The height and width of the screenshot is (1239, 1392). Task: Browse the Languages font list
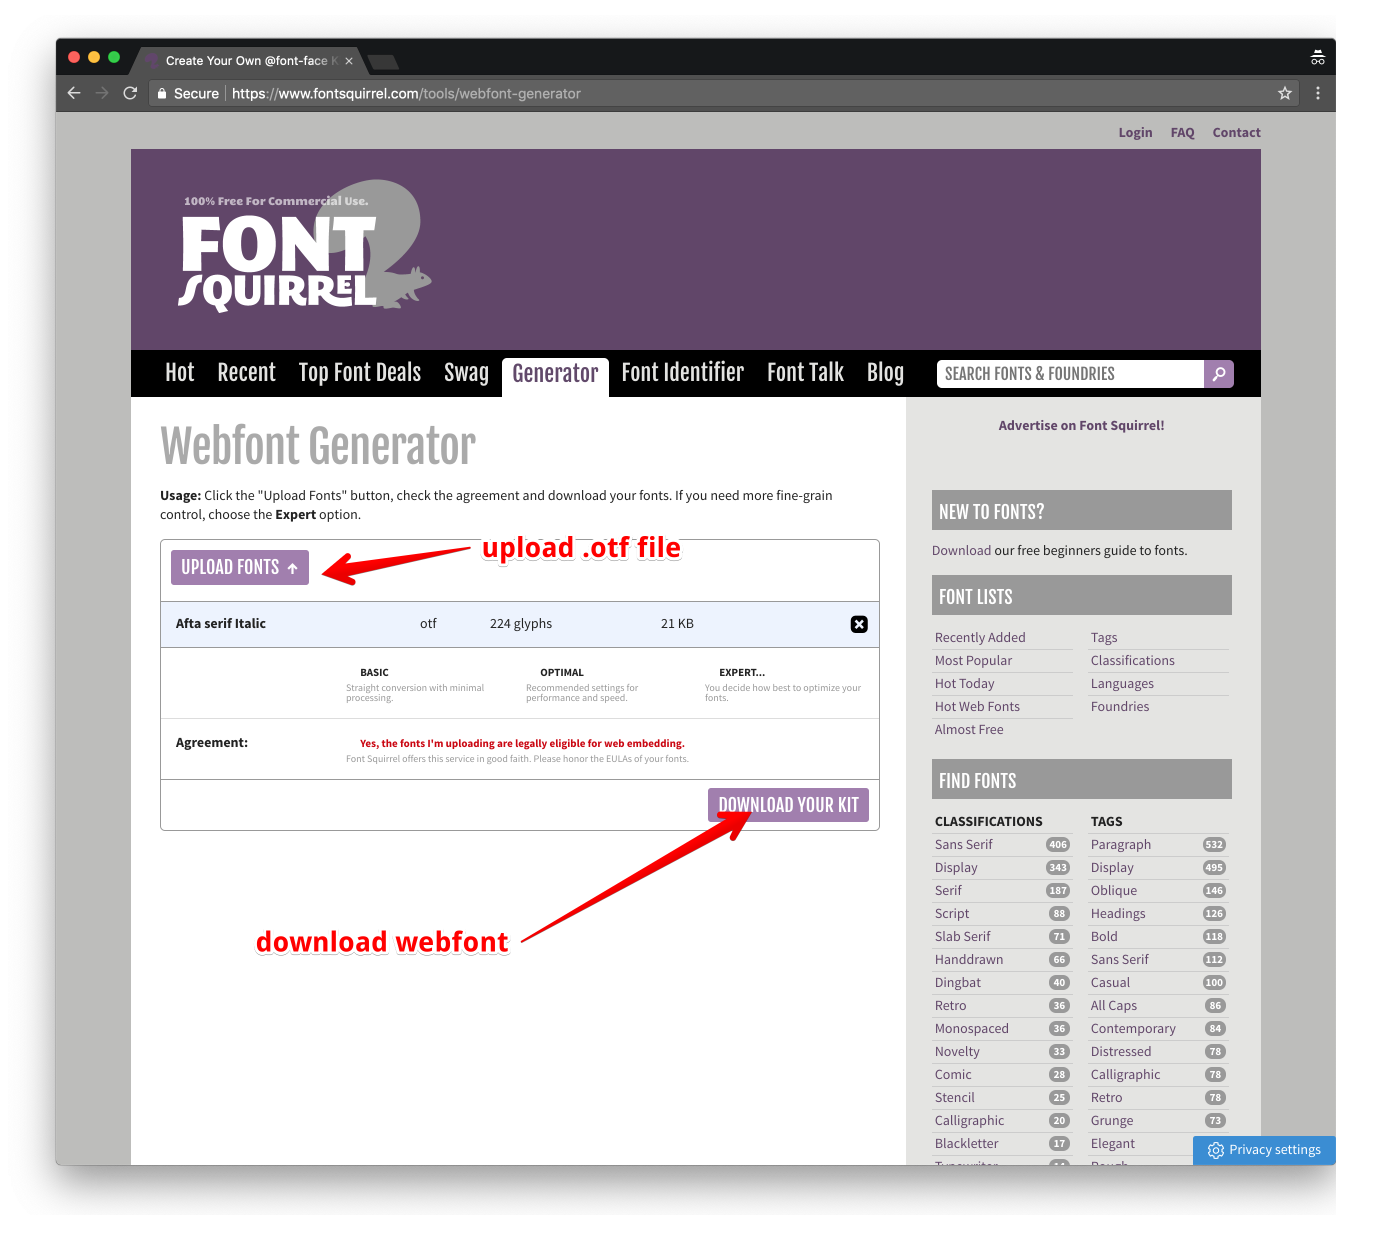tap(1122, 684)
